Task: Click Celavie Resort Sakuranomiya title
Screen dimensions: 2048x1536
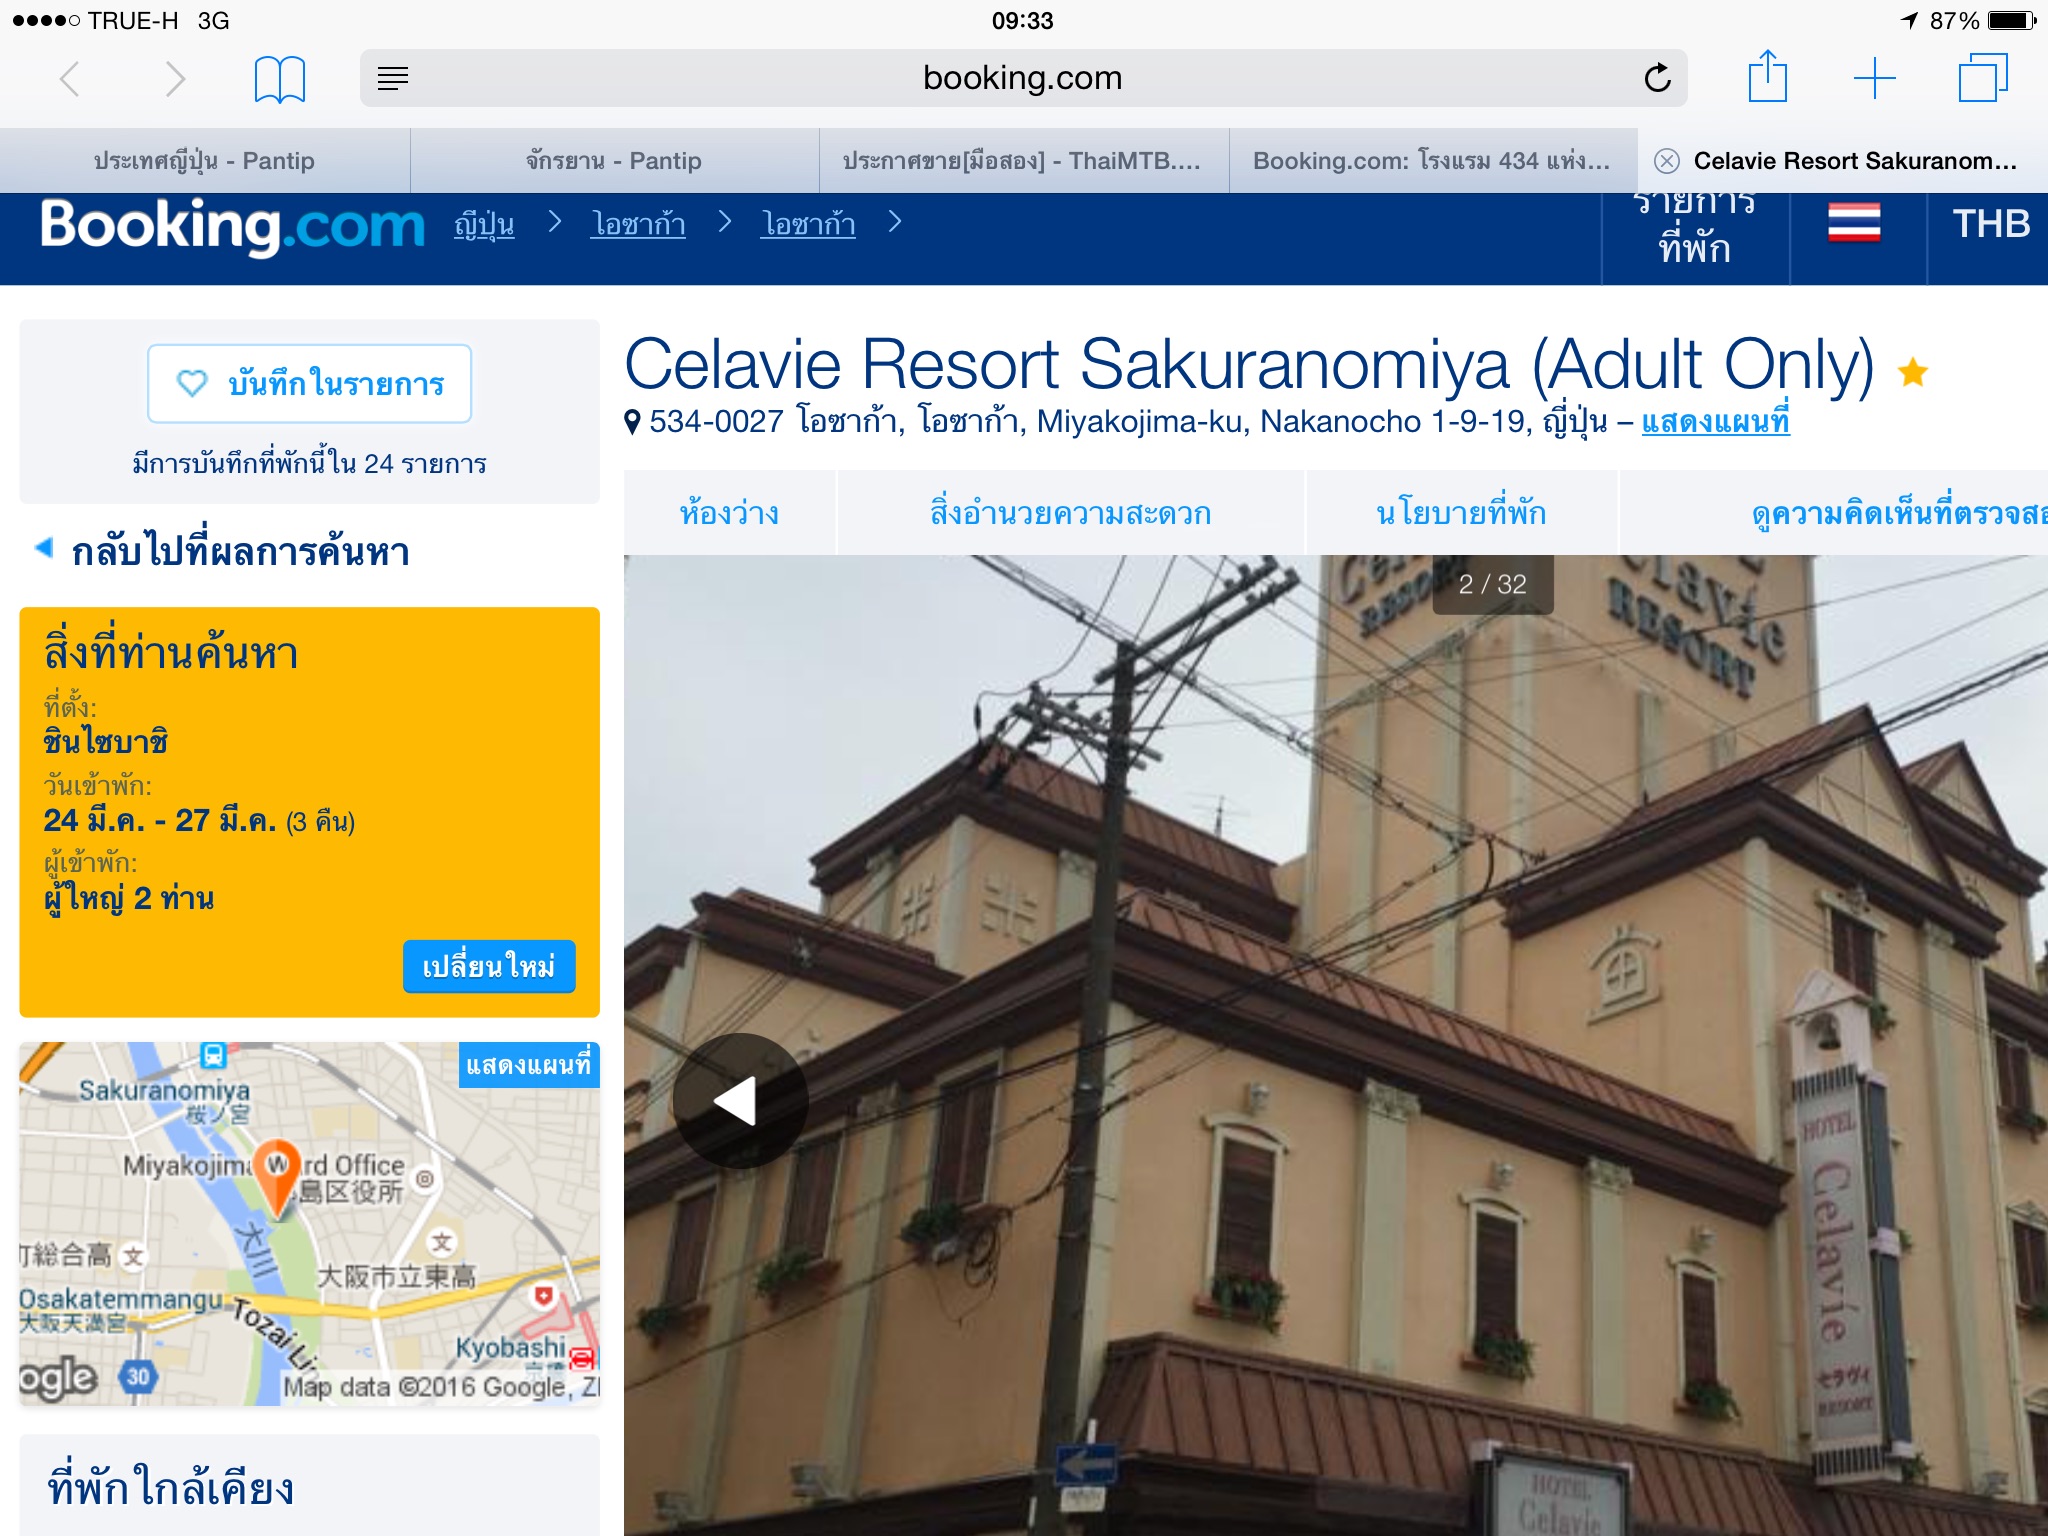Action: [1249, 364]
